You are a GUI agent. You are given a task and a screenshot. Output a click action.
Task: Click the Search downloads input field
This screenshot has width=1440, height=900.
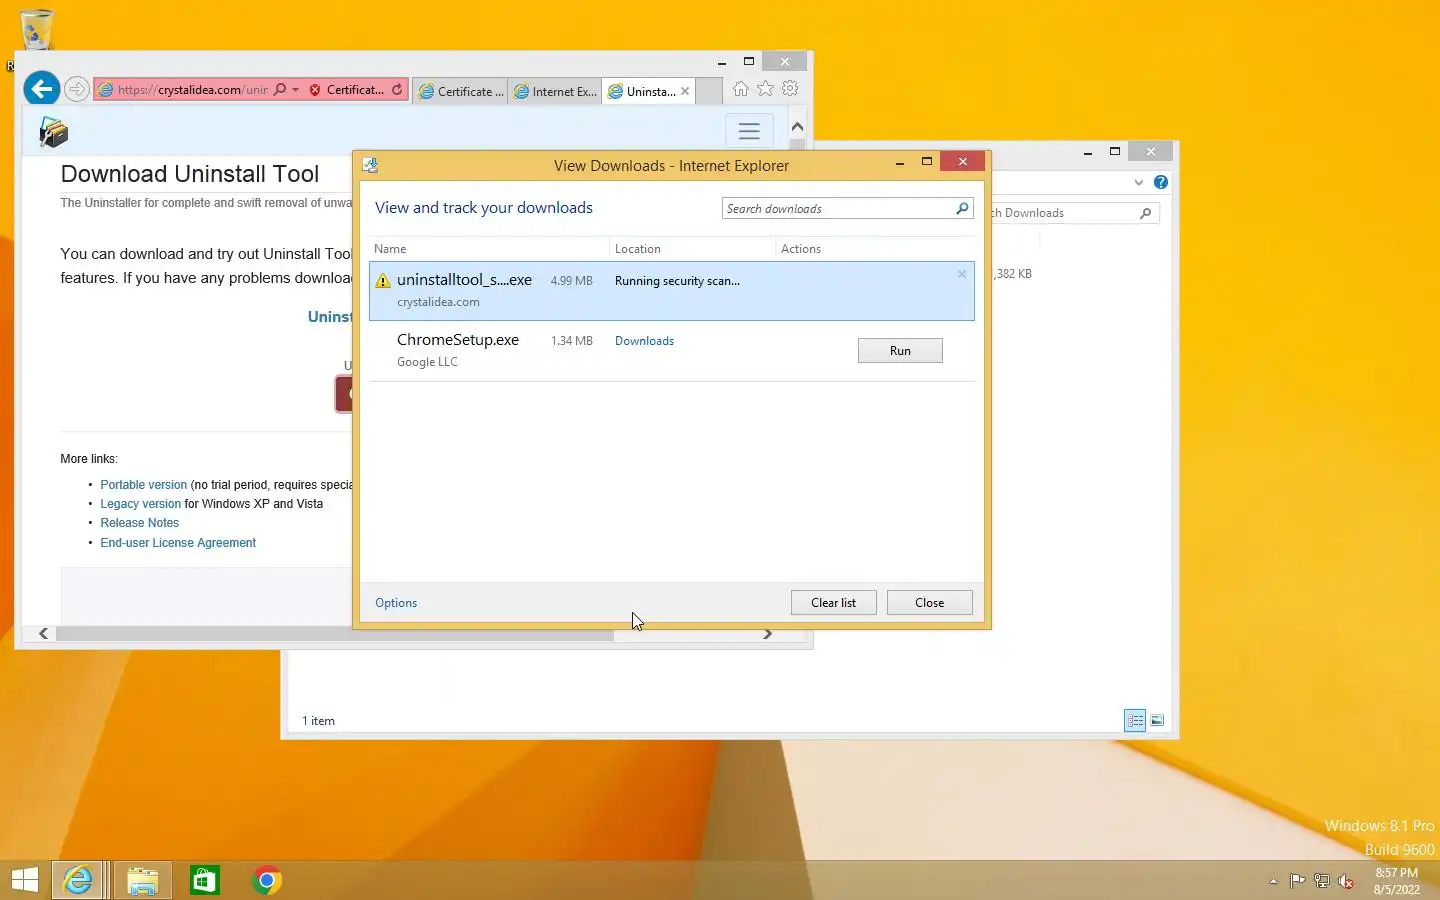[838, 208]
